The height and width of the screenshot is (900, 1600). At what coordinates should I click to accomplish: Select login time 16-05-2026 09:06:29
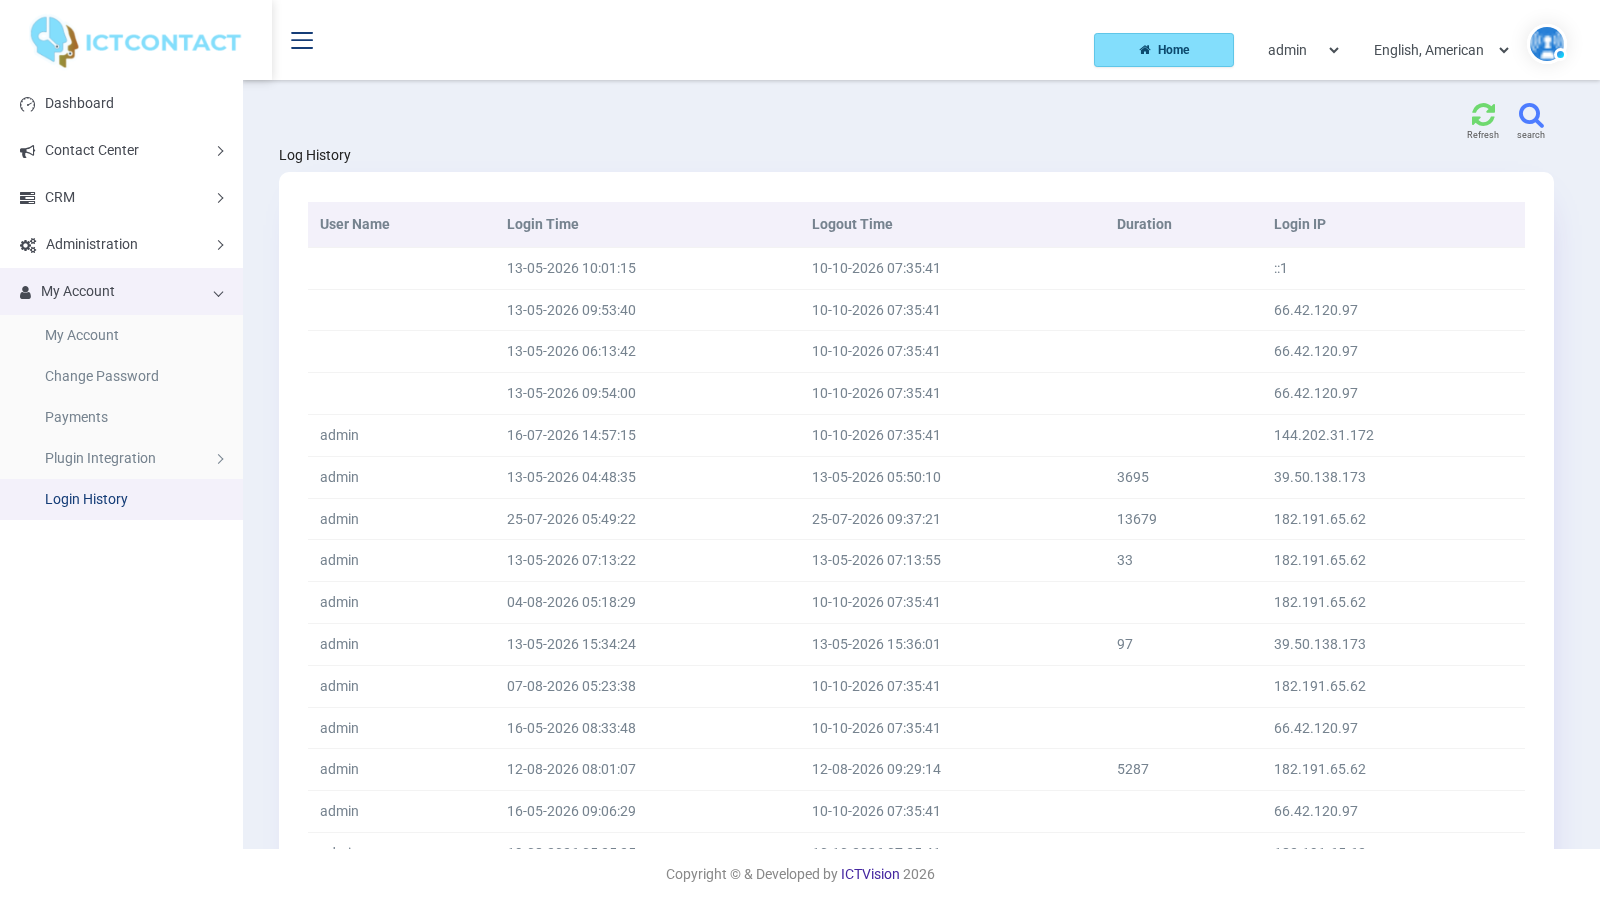pos(571,811)
